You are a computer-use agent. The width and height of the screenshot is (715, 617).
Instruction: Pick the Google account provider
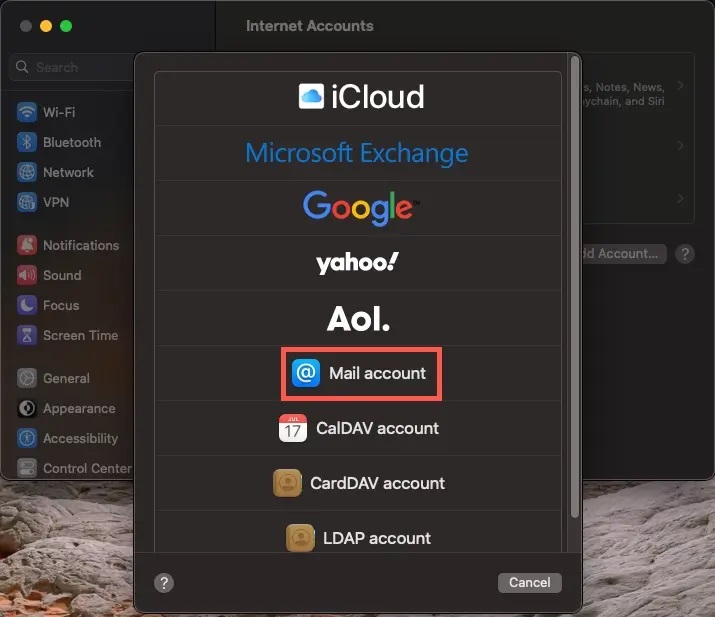[x=357, y=207]
